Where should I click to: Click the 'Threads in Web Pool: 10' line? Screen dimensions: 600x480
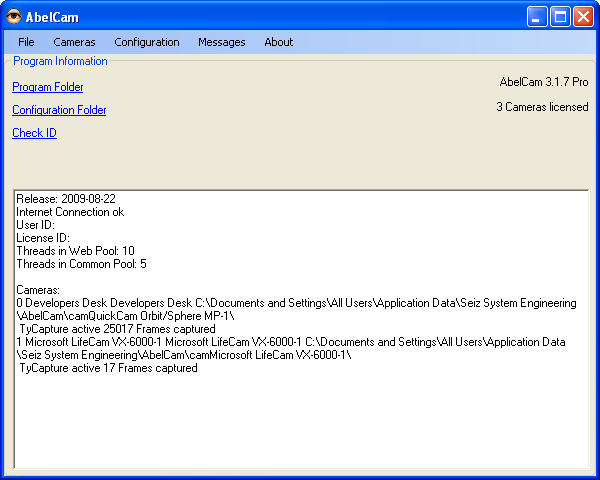click(75, 251)
